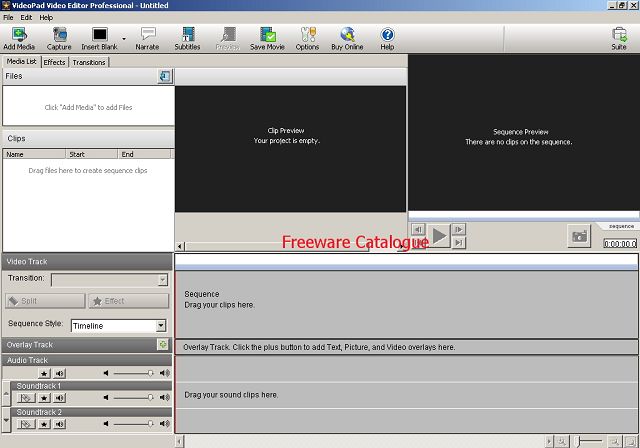Open the Edit menu
The image size is (640, 448).
(x=26, y=18)
